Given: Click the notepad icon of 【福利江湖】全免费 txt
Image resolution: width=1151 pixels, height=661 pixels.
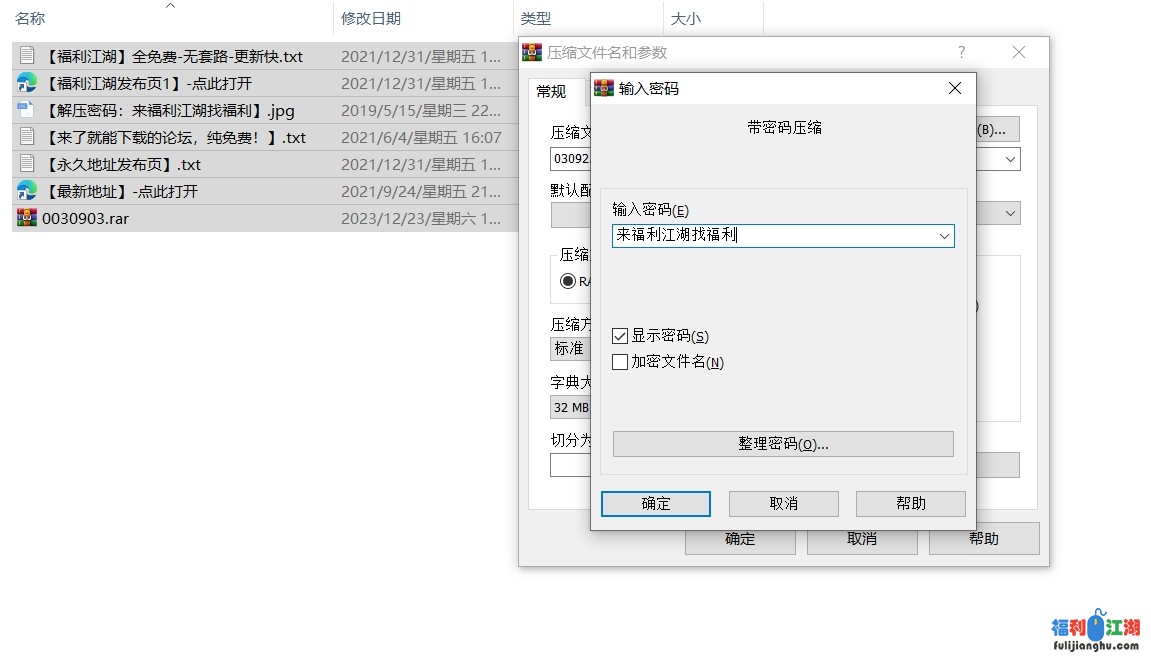Looking at the screenshot, I should pyautogui.click(x=26, y=57).
